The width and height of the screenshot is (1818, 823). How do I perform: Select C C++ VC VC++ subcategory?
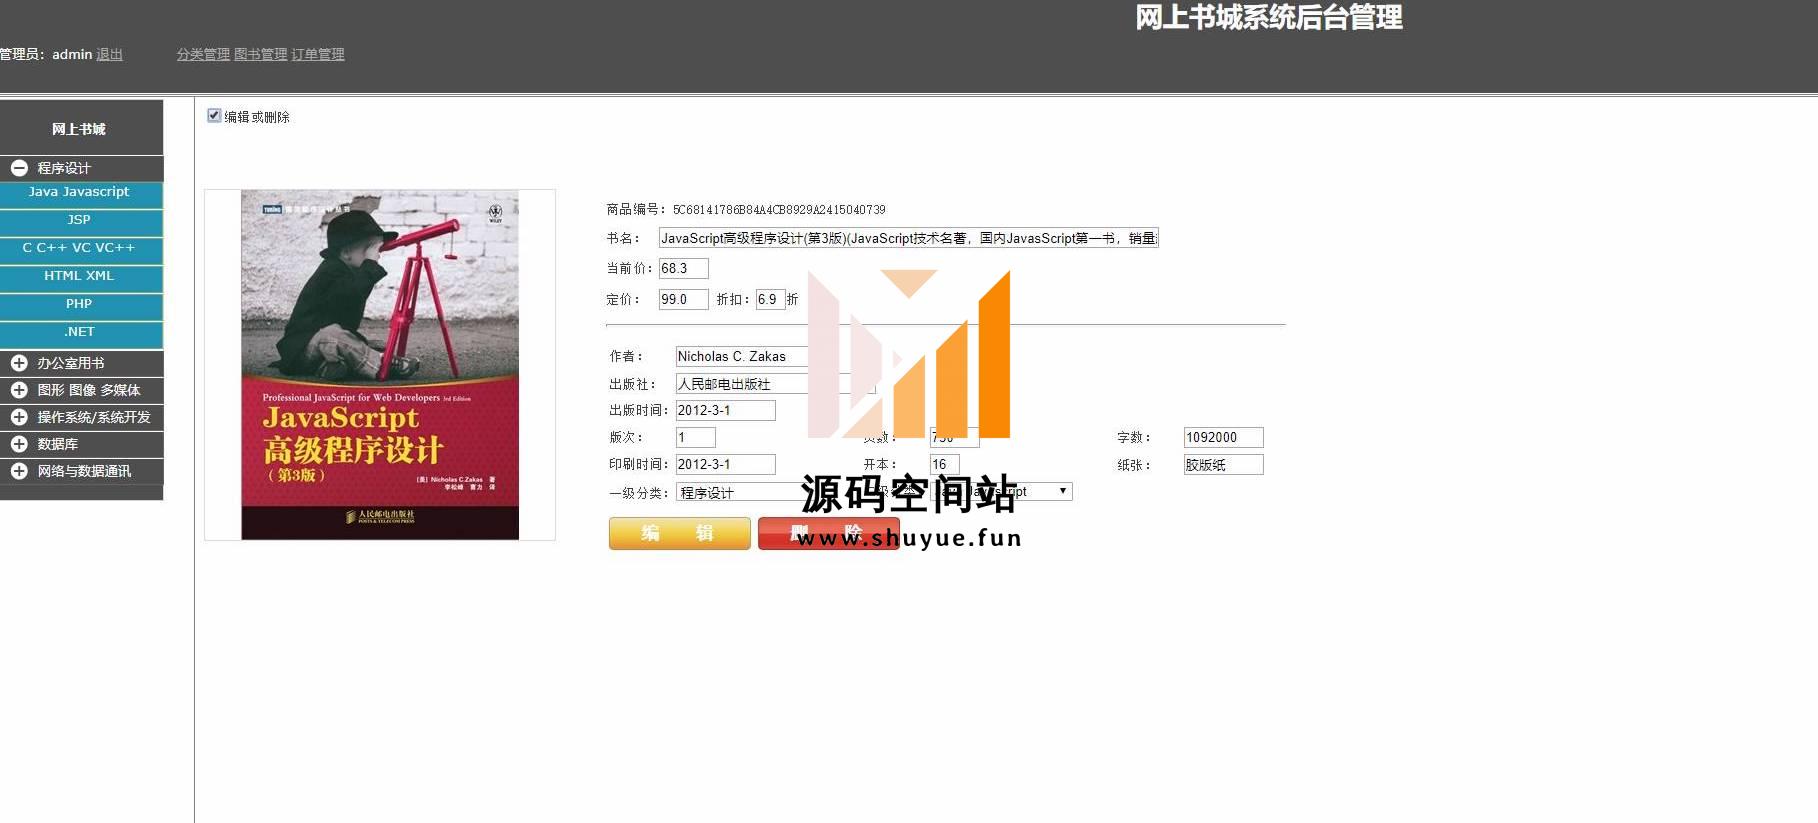(x=80, y=248)
